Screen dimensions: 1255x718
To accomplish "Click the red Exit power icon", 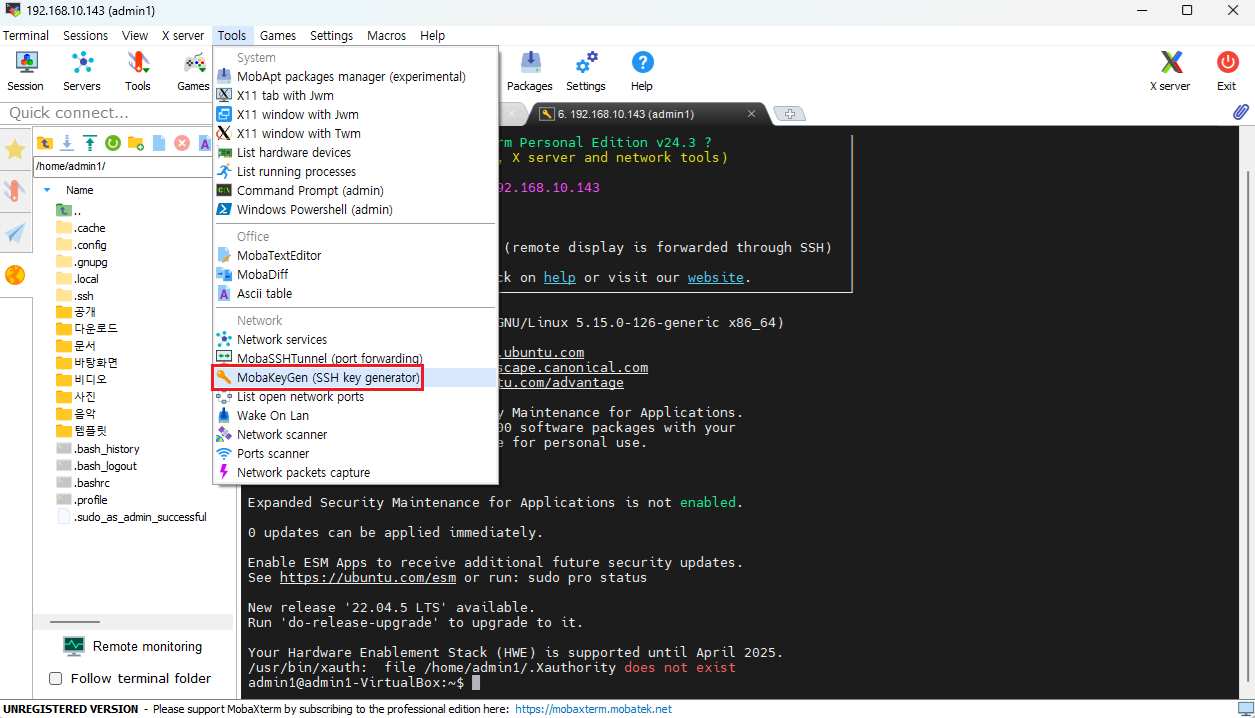I will 1227,71.
